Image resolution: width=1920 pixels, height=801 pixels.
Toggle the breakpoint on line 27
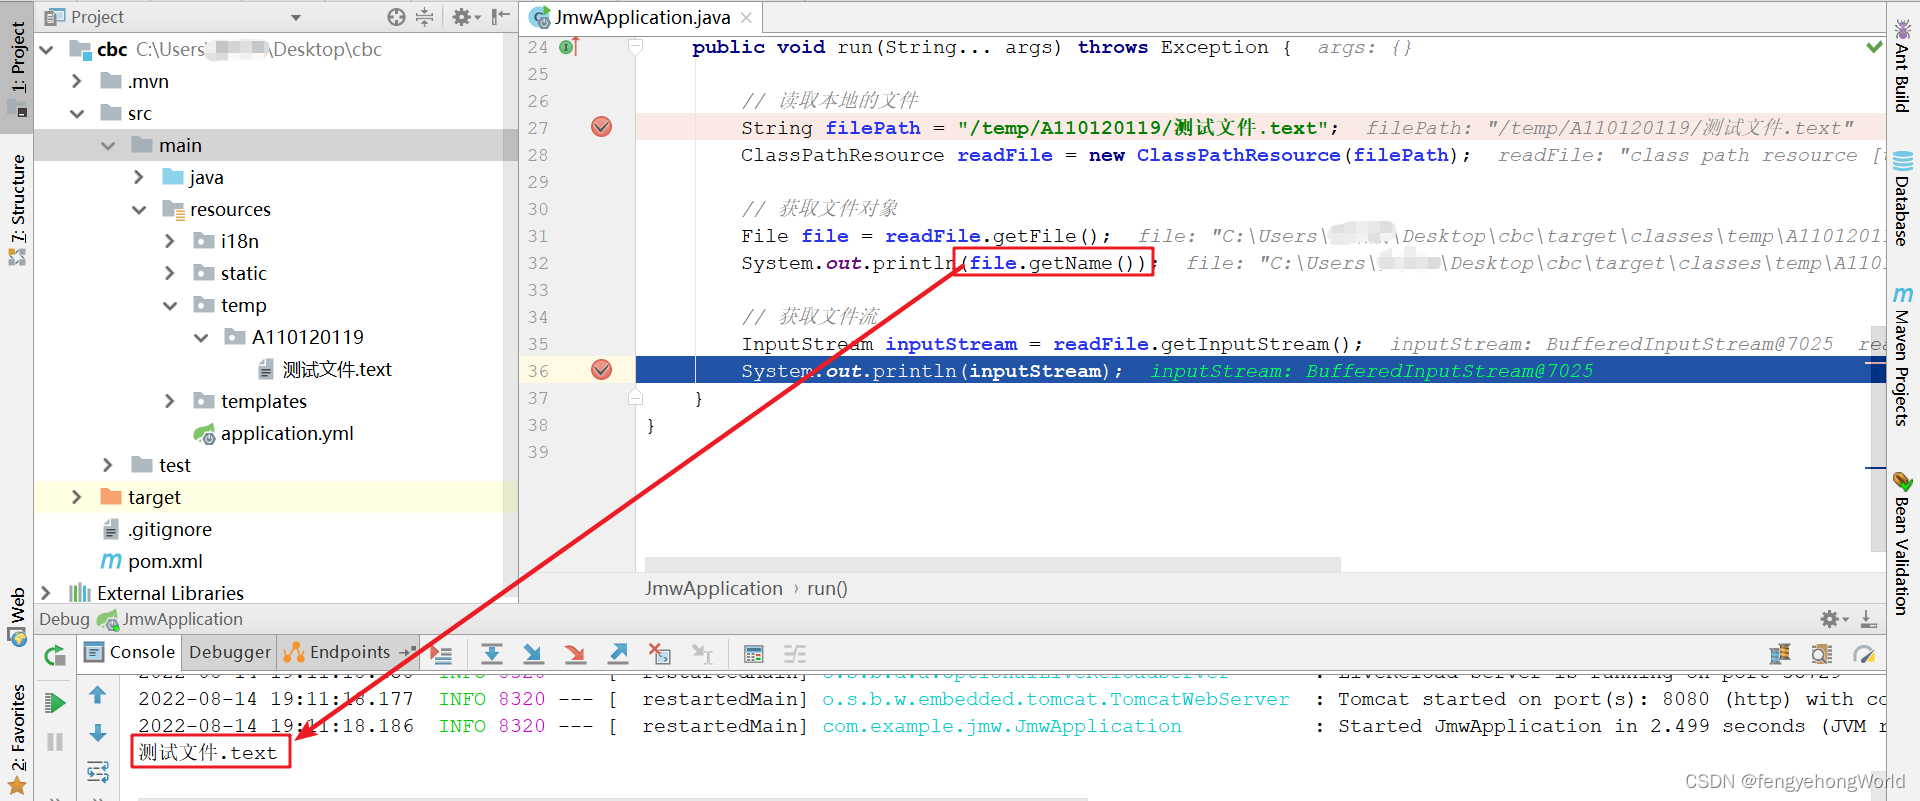pos(602,127)
